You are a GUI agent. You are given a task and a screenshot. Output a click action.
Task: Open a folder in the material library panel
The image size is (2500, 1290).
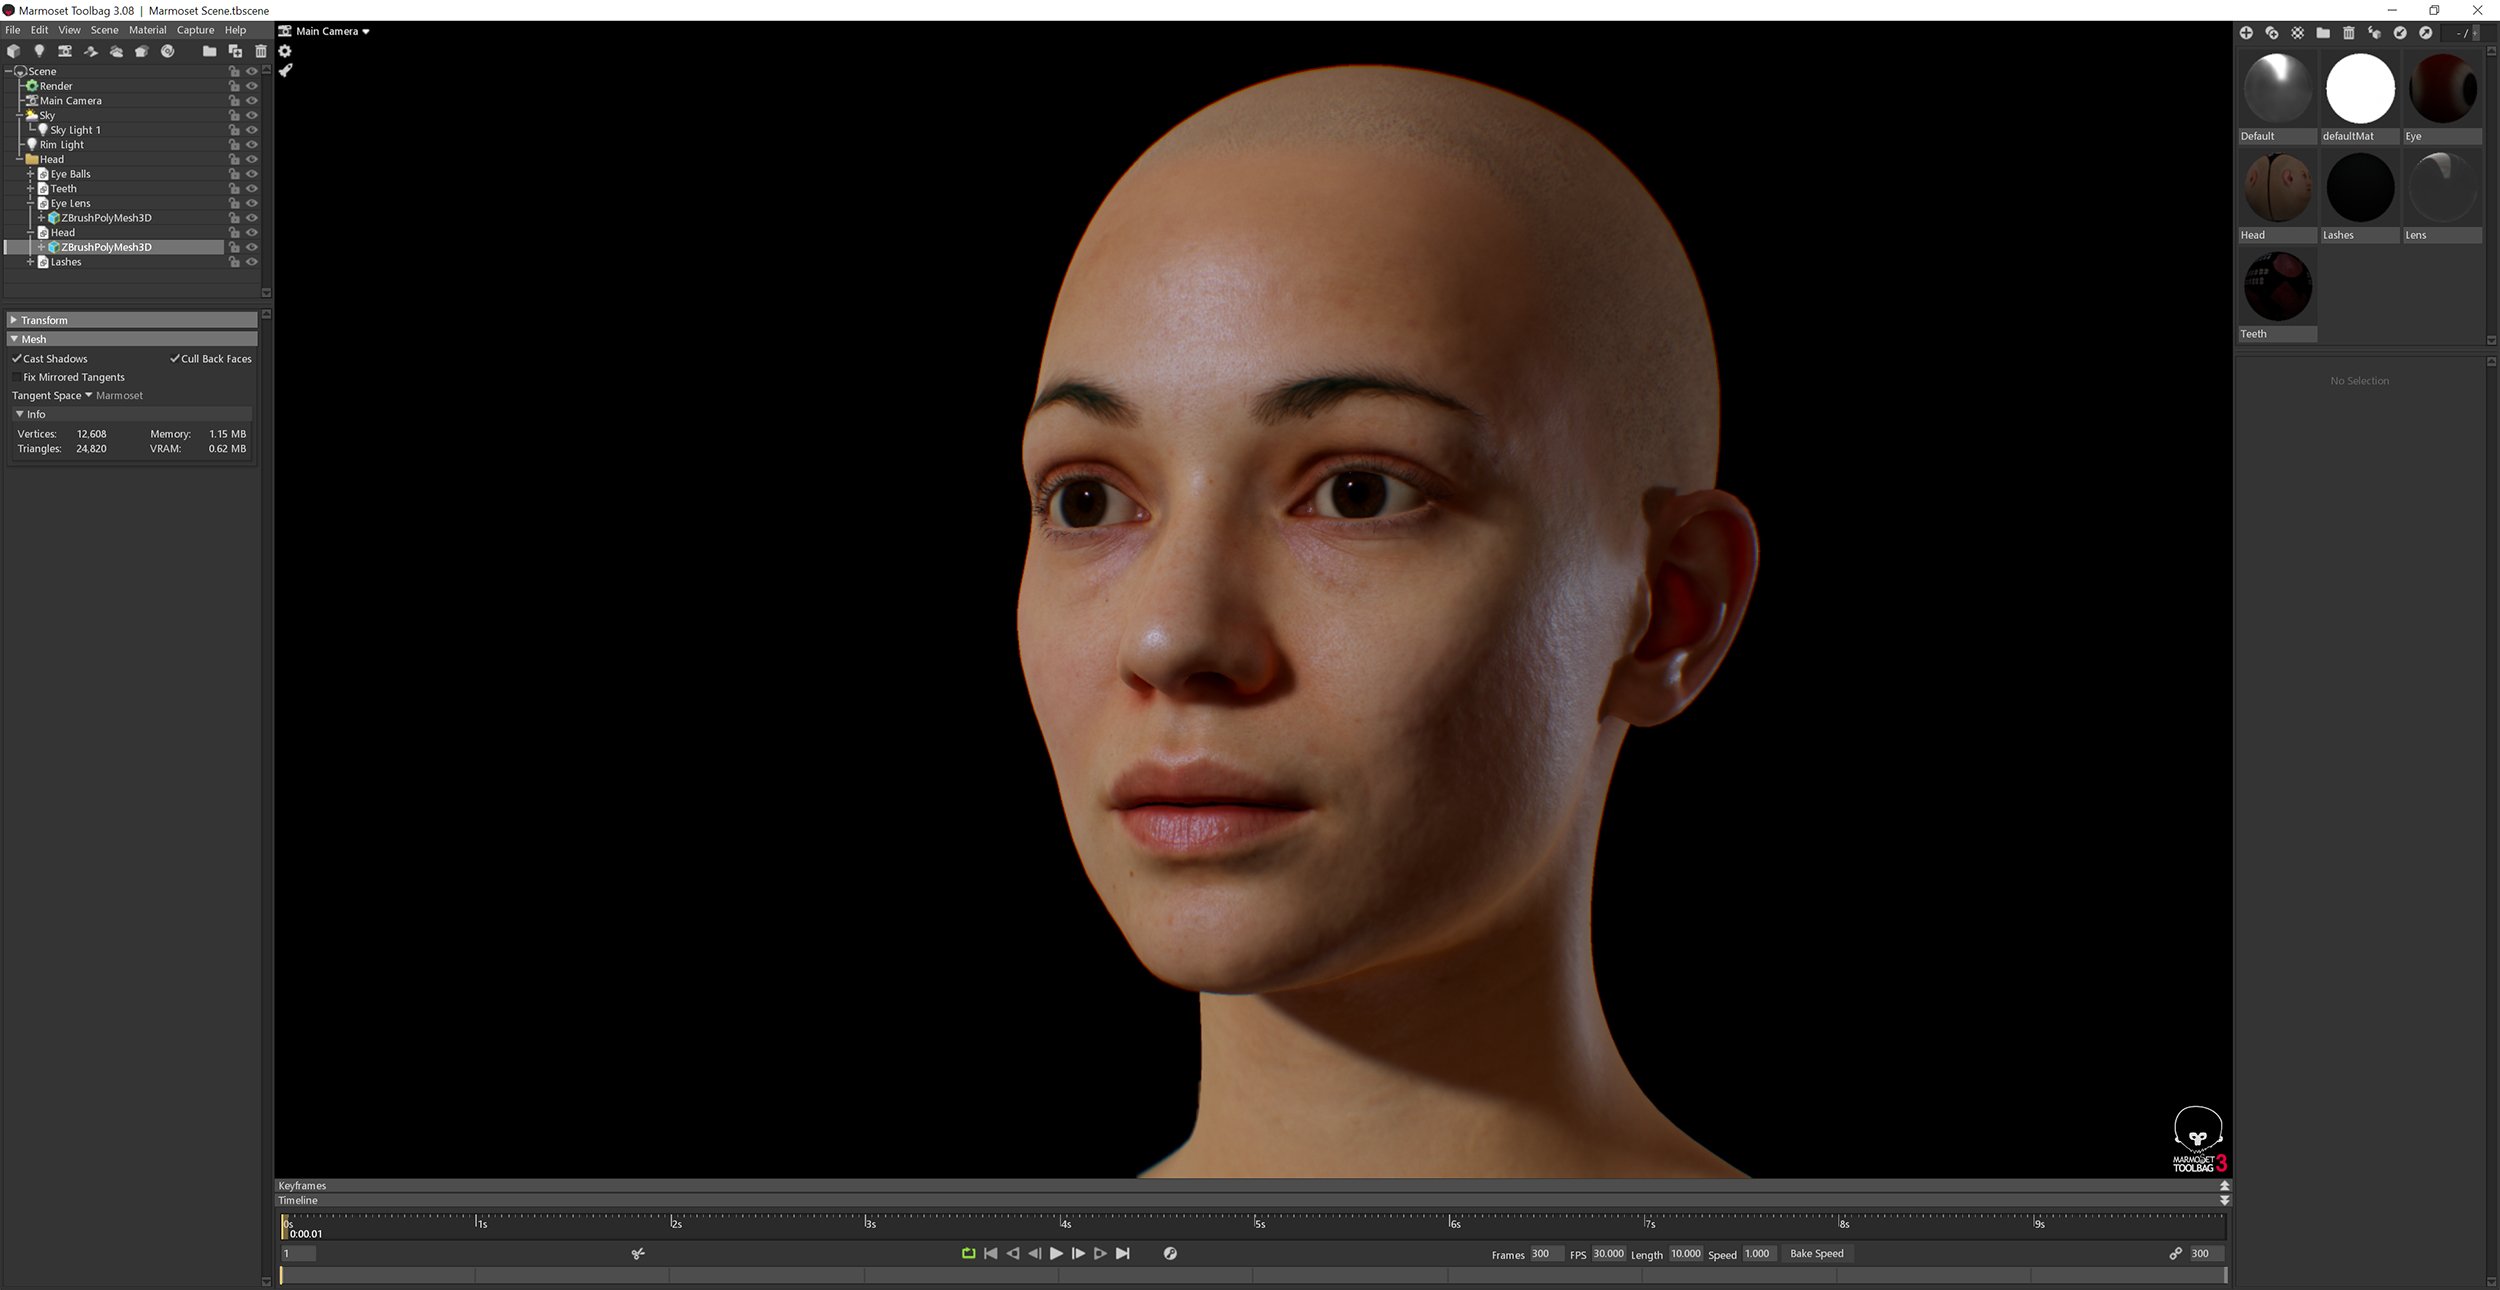coord(2322,32)
